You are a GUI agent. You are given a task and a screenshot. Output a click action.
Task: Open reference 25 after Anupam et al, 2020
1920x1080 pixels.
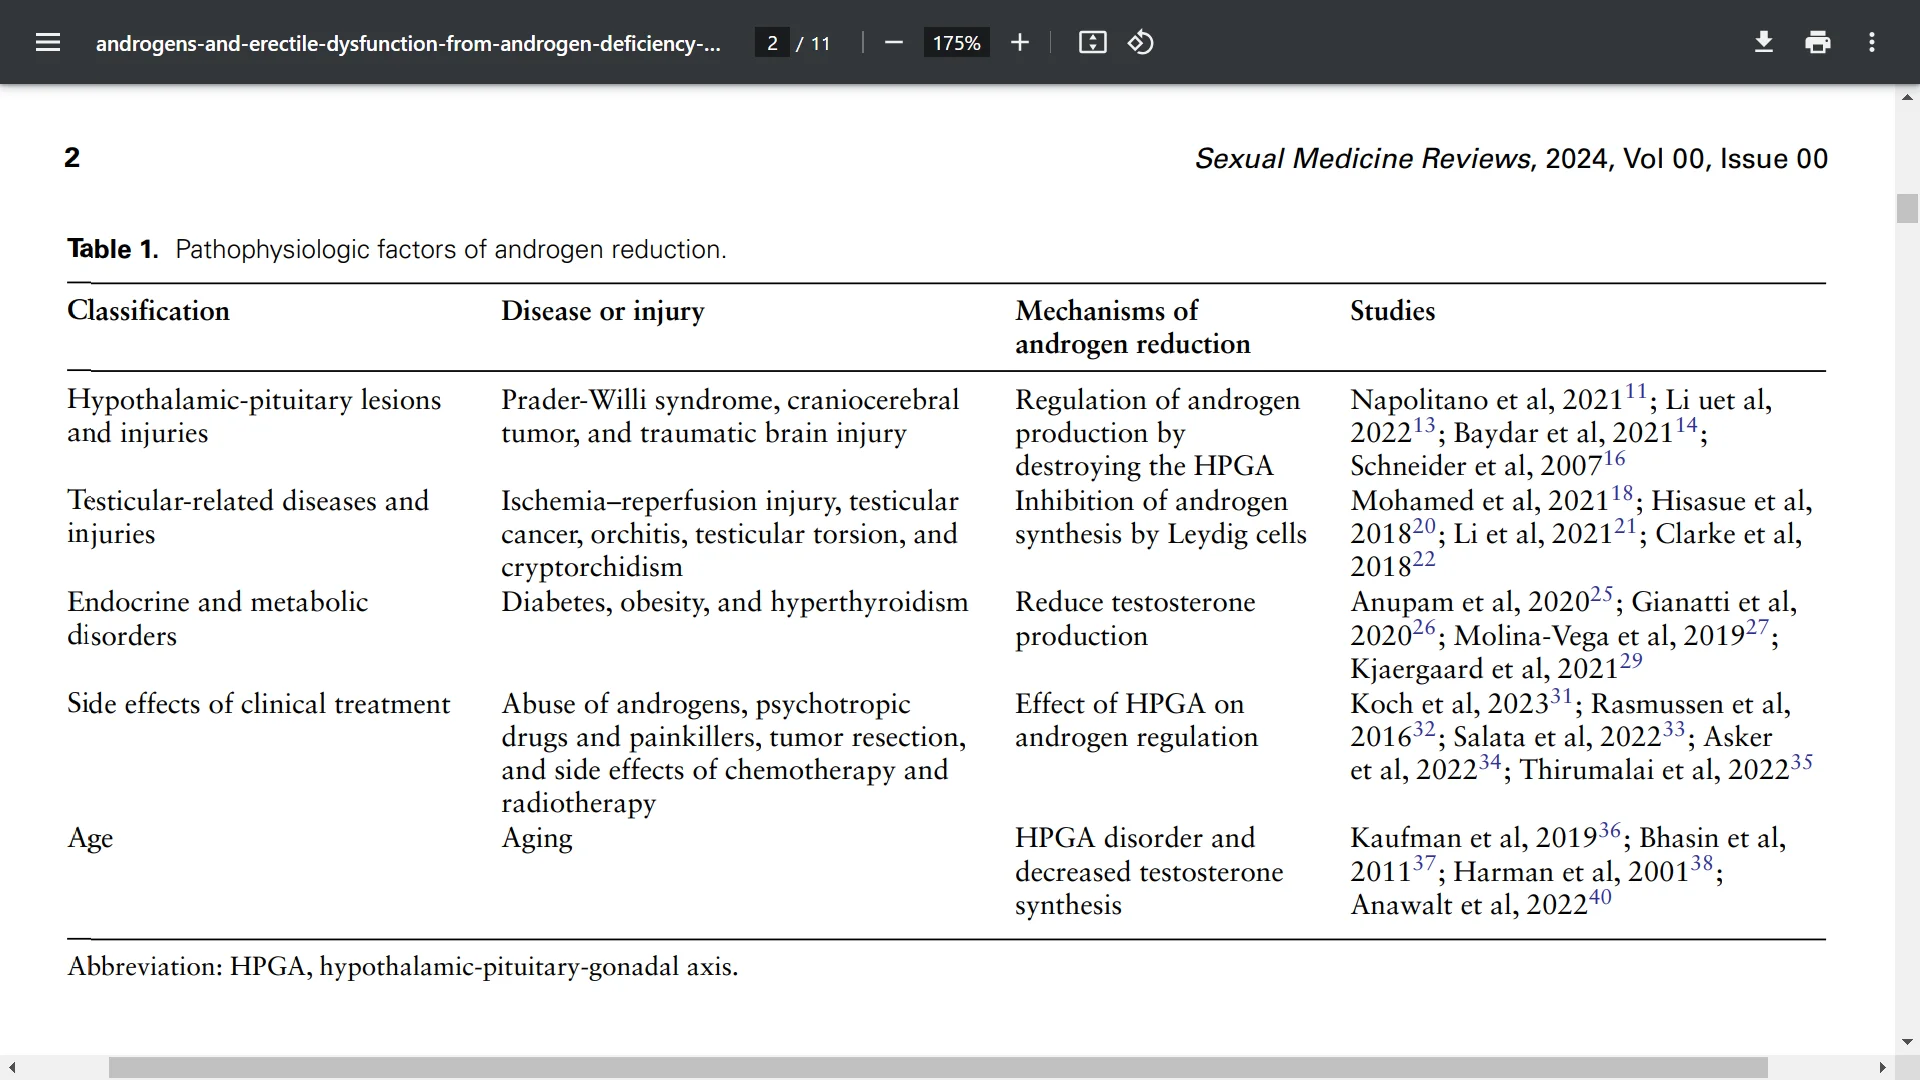pyautogui.click(x=1602, y=594)
